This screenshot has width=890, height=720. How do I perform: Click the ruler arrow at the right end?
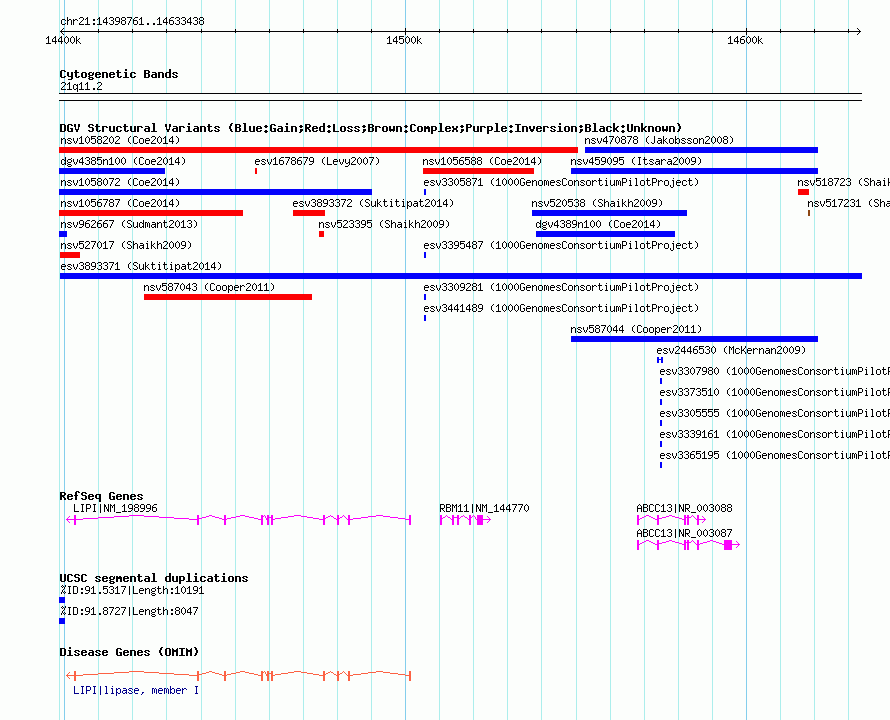tap(858, 31)
